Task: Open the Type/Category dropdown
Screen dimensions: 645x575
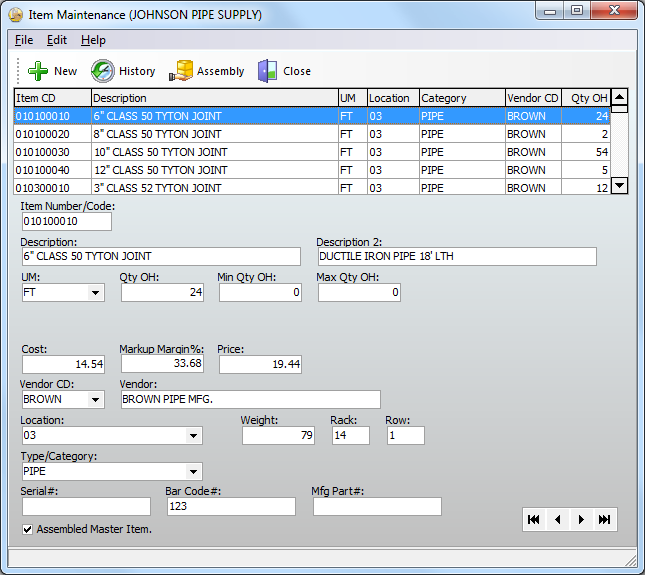Action: click(x=193, y=472)
